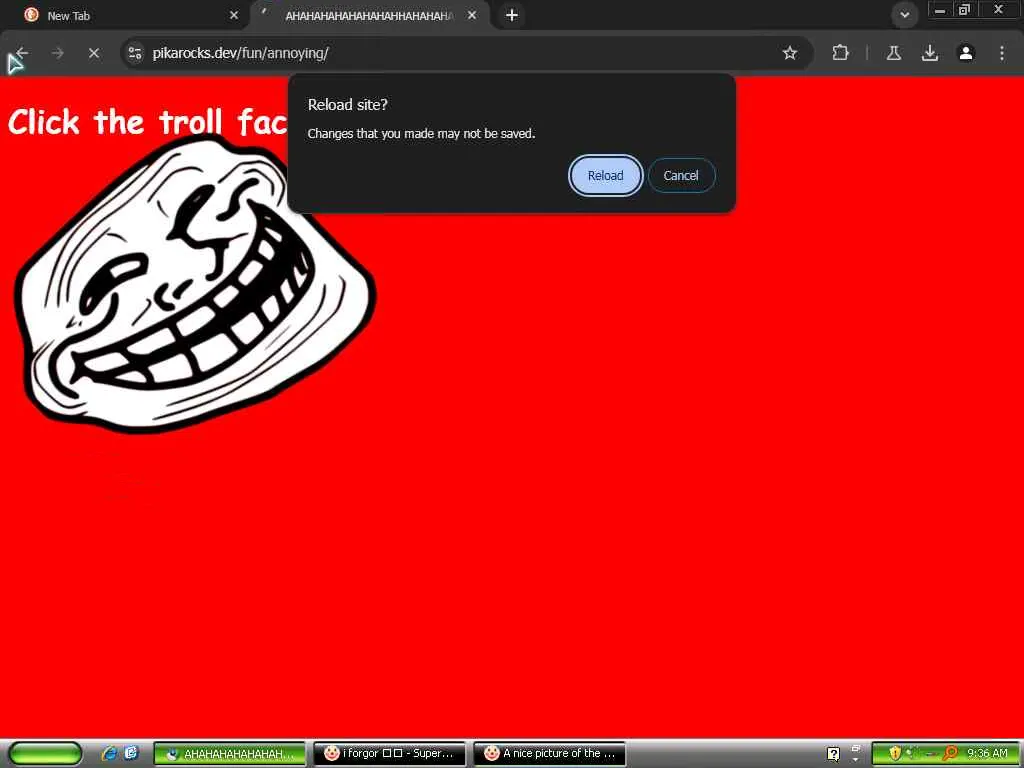Click the orange magnifier tray icon
The width and height of the screenshot is (1024, 768).
pyautogui.click(x=950, y=754)
